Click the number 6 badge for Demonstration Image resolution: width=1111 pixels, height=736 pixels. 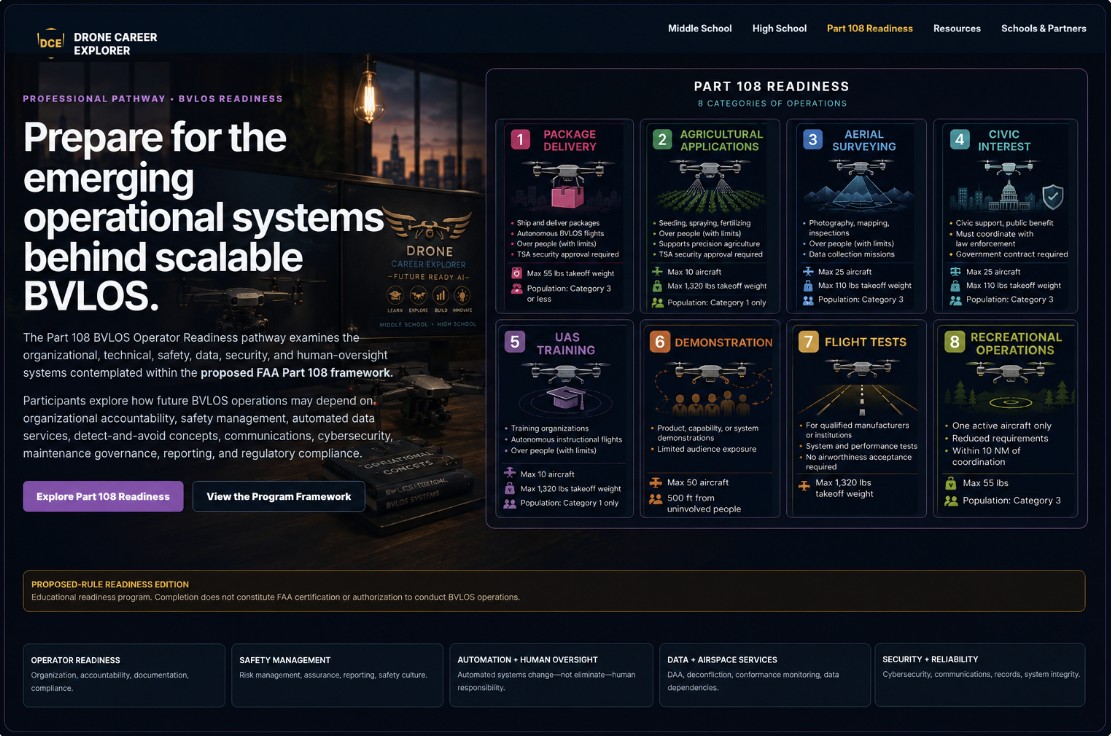point(660,342)
